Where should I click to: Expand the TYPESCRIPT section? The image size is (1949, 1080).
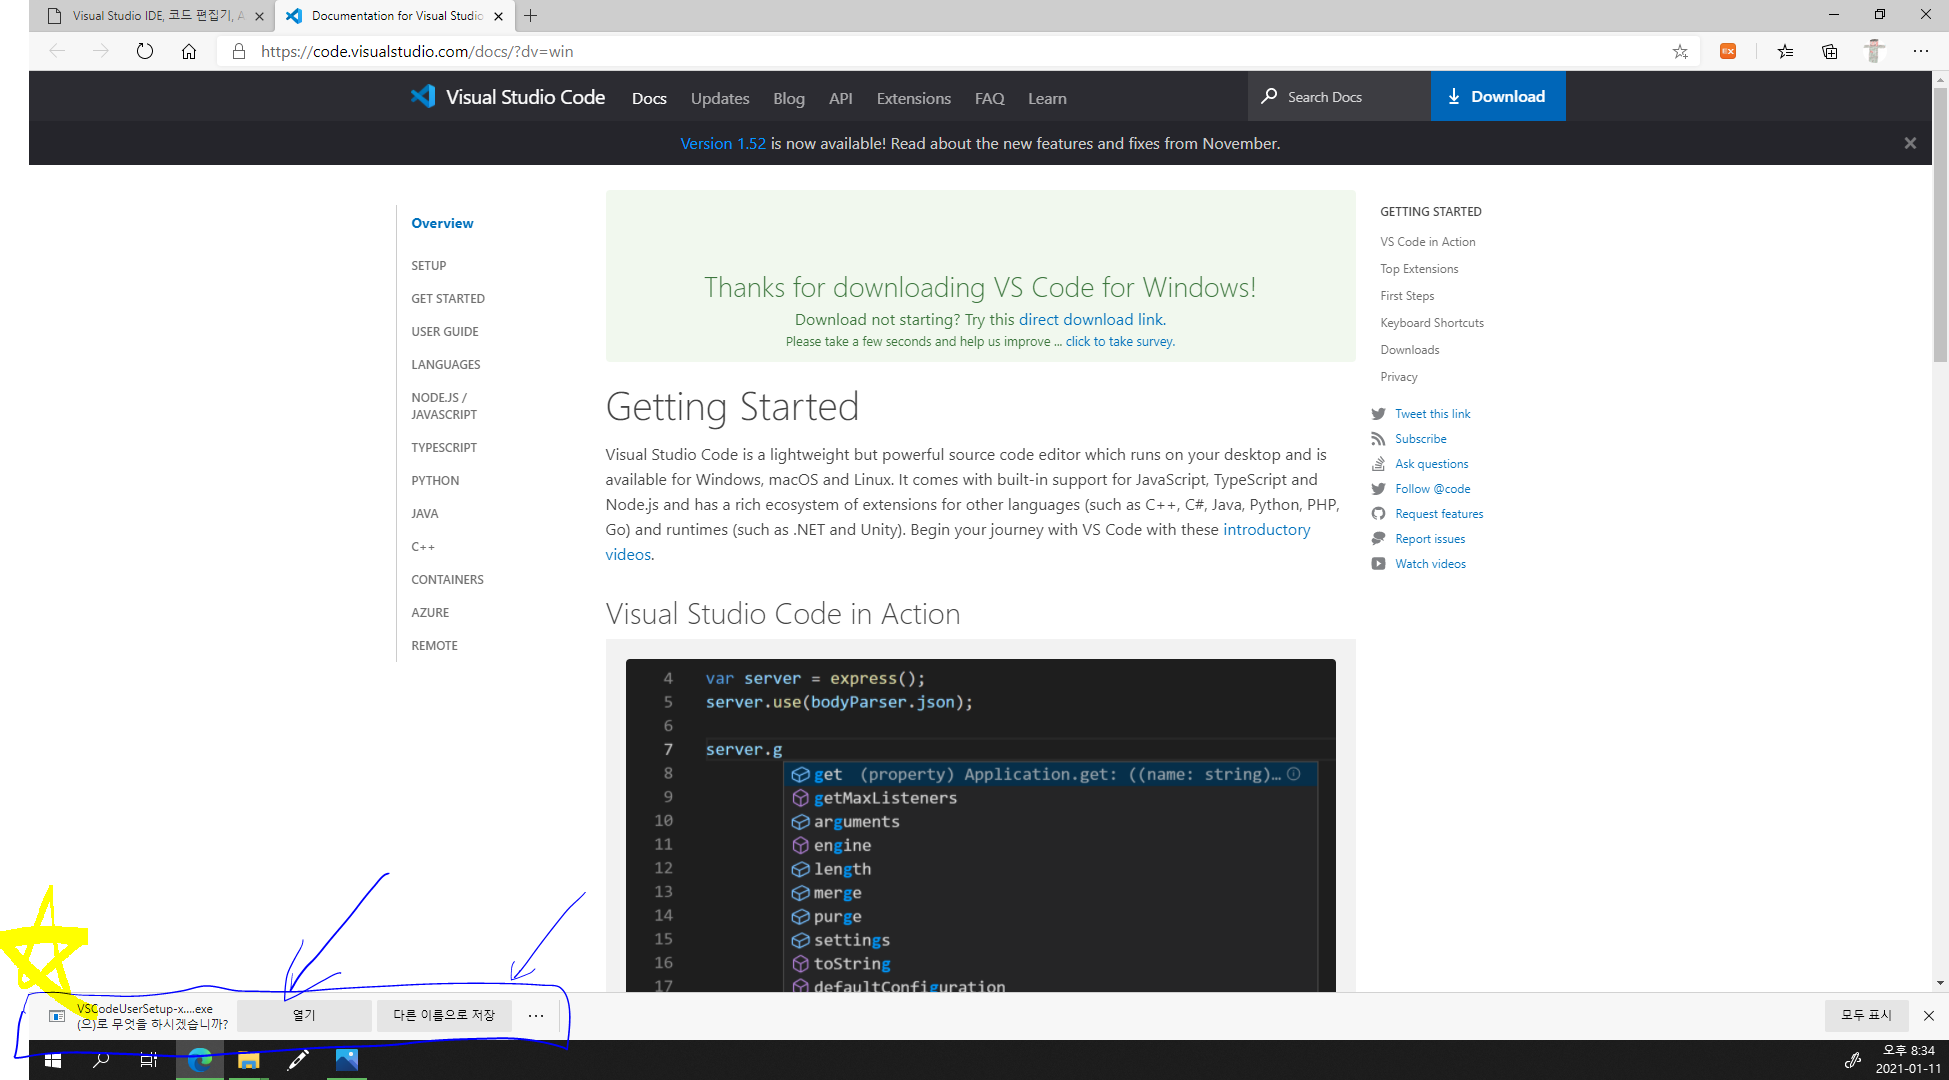(444, 447)
